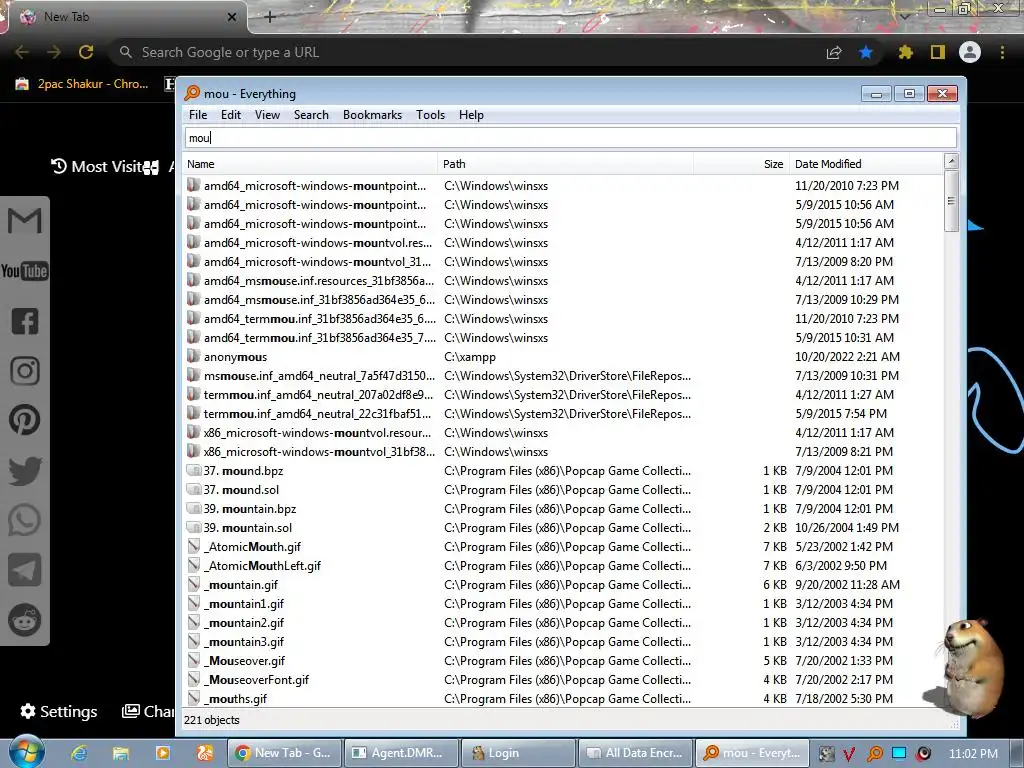Click the red V tray icon
The width and height of the screenshot is (1024, 768).
849,754
